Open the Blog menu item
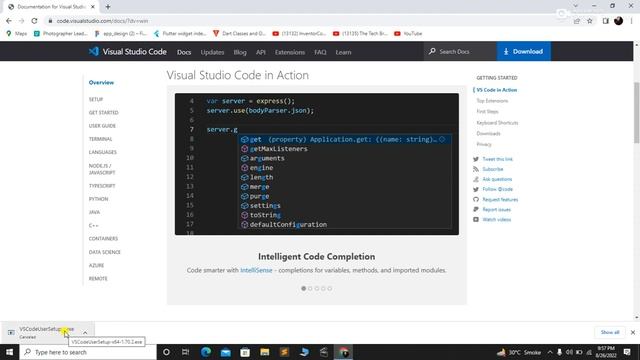The height and width of the screenshot is (360, 640). pos(240,52)
